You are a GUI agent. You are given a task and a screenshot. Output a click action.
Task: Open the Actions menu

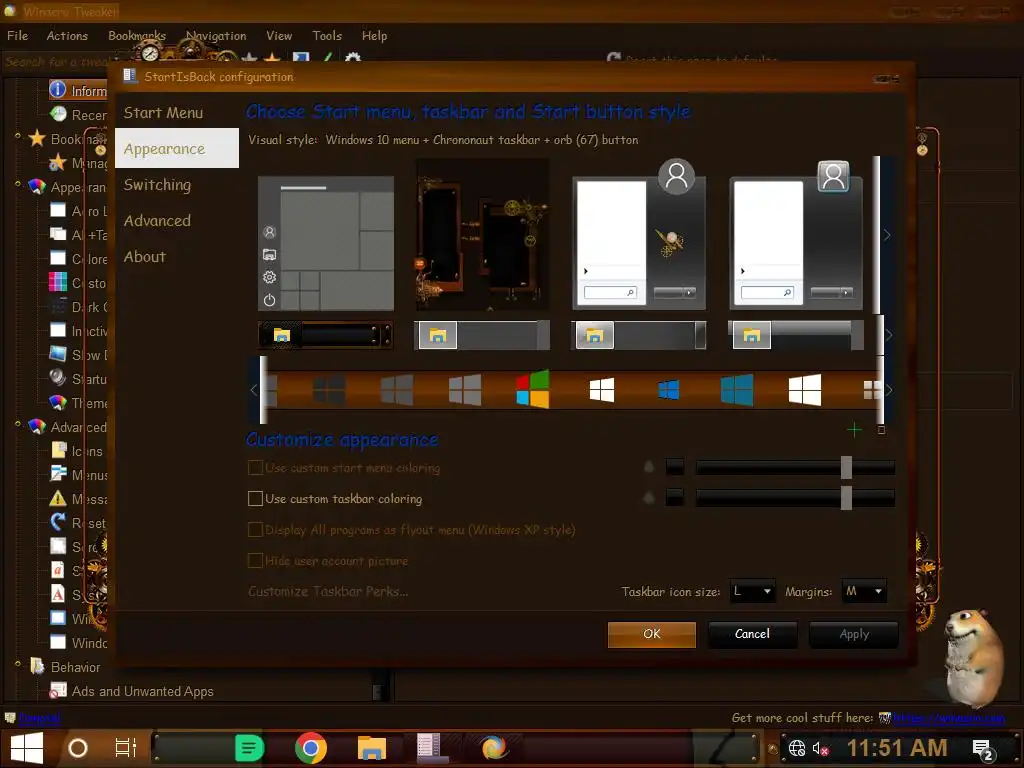[x=67, y=36]
